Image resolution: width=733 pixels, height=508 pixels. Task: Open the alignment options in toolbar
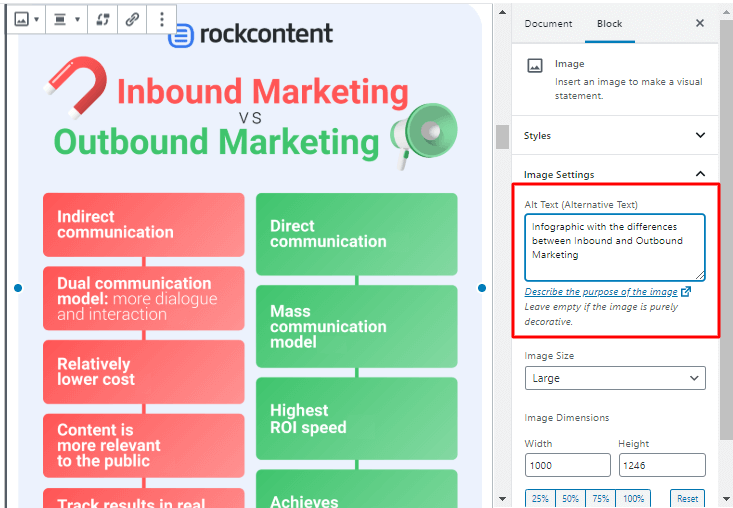67,19
